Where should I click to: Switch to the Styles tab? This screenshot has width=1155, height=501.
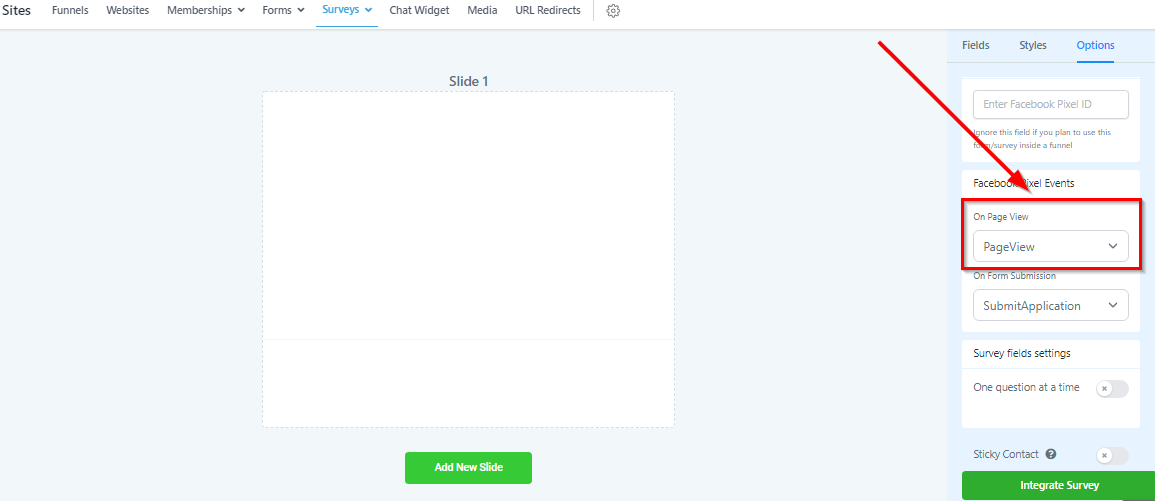click(x=1033, y=45)
